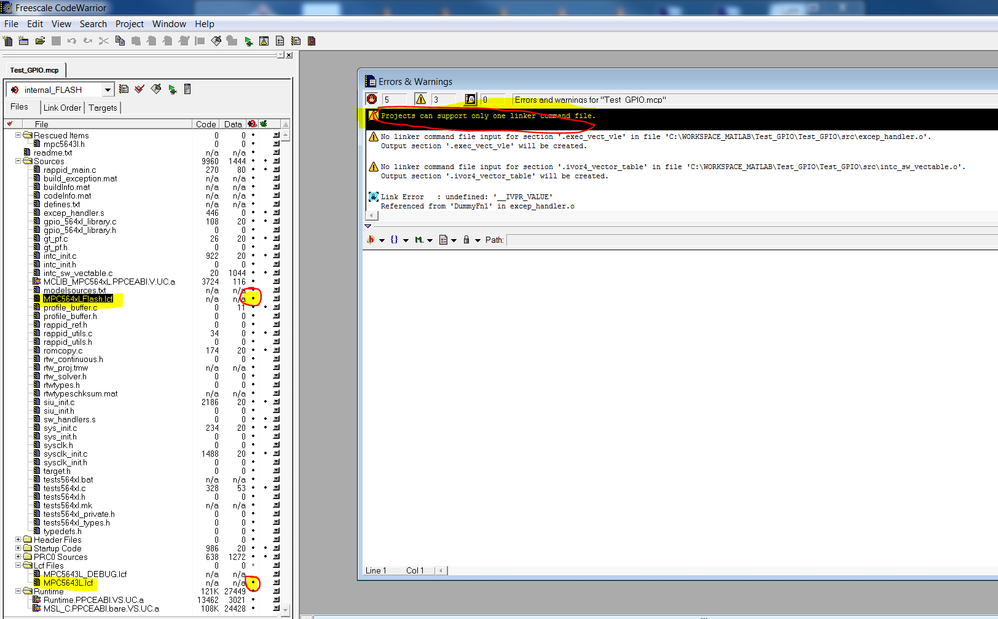Click the New Text File toolbar icon
This screenshot has width=998, height=619.
click(x=8, y=41)
